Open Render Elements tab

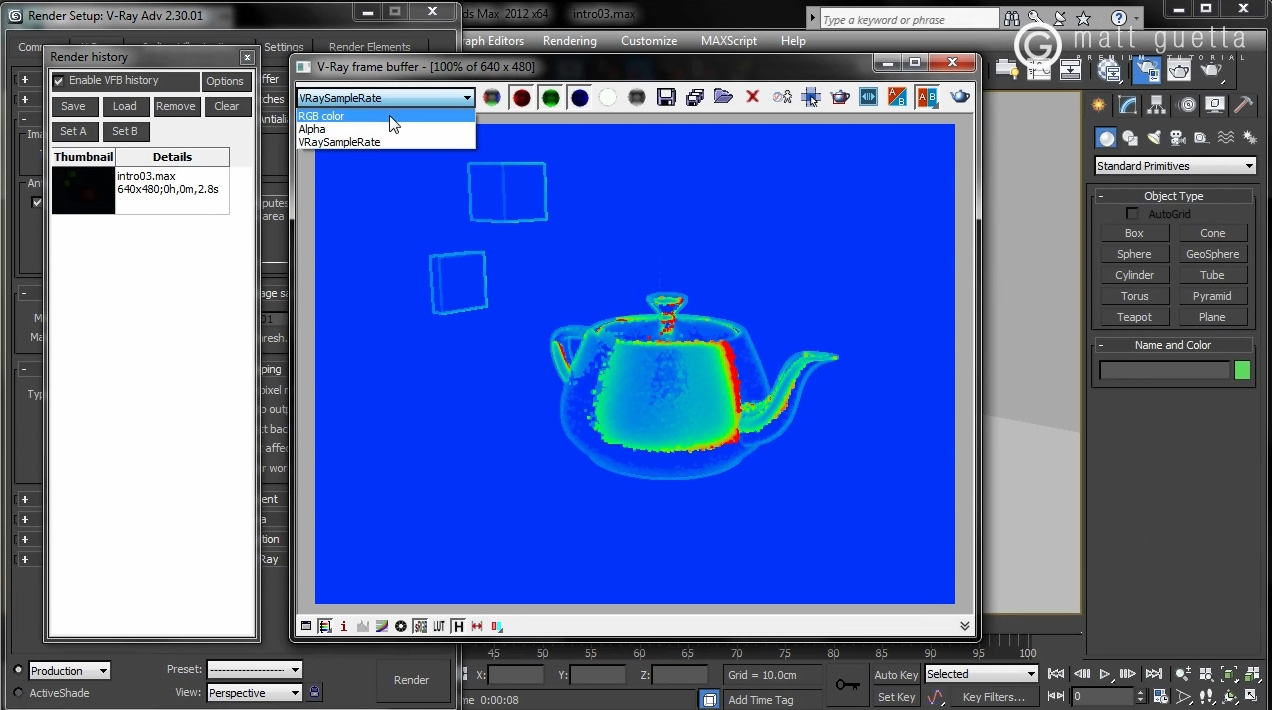[370, 47]
